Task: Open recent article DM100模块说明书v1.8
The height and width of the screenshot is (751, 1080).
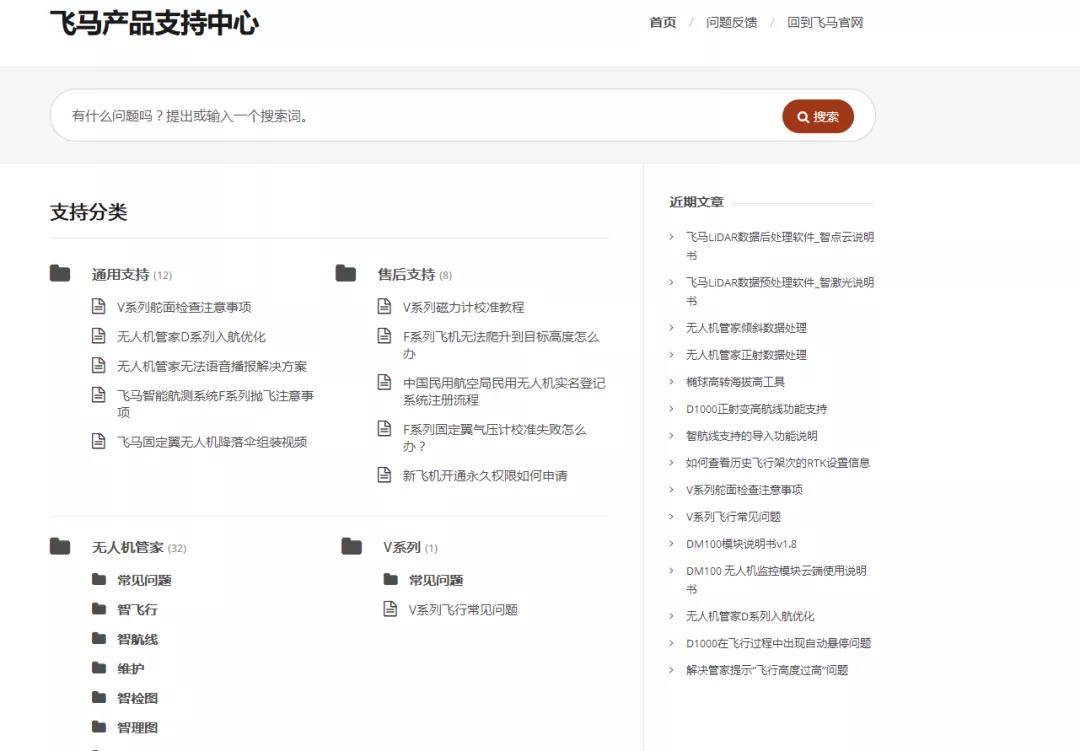Action: click(741, 544)
